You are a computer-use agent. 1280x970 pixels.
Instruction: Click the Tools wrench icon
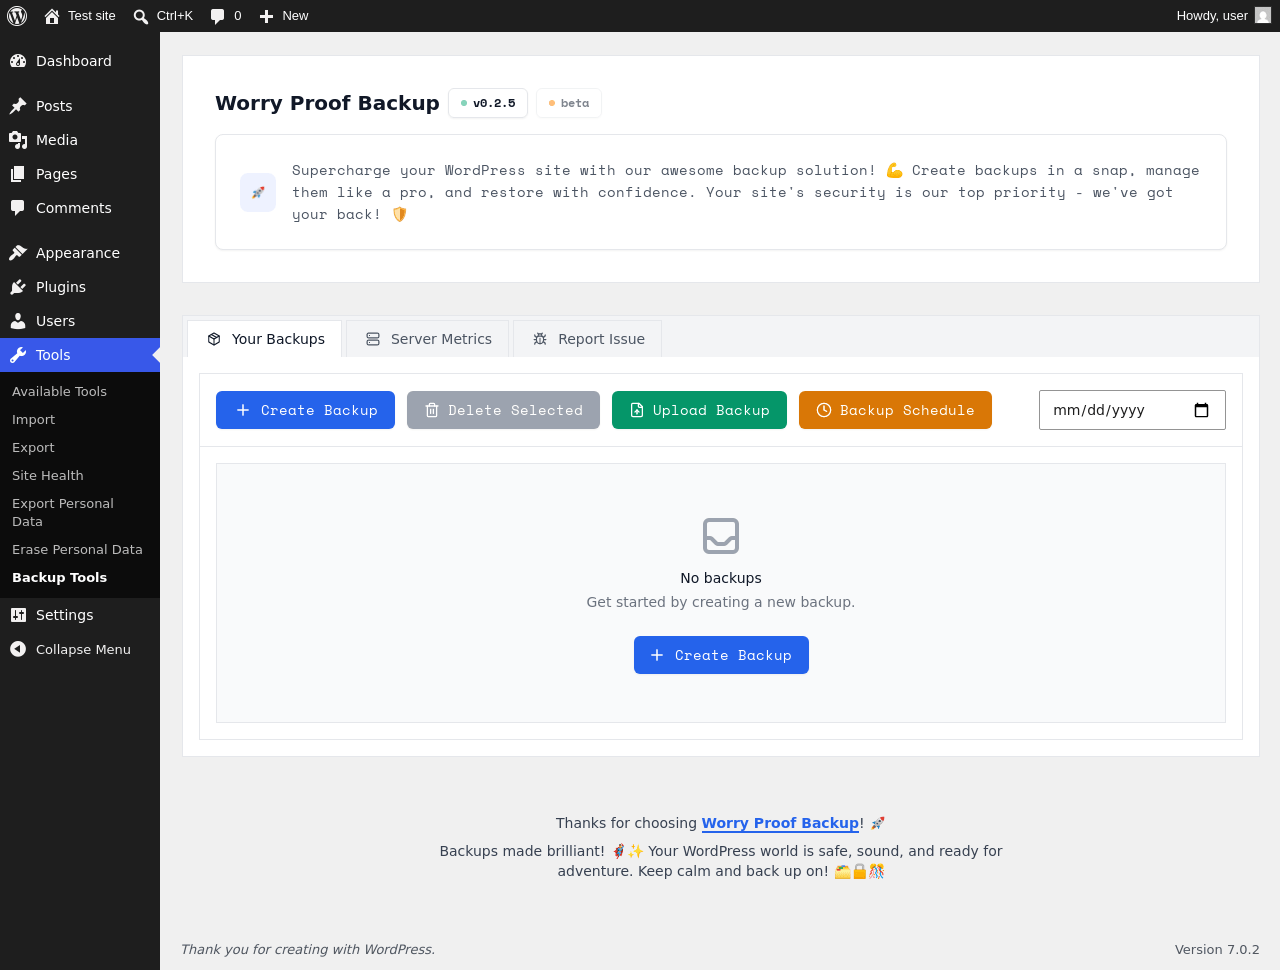[x=18, y=355]
